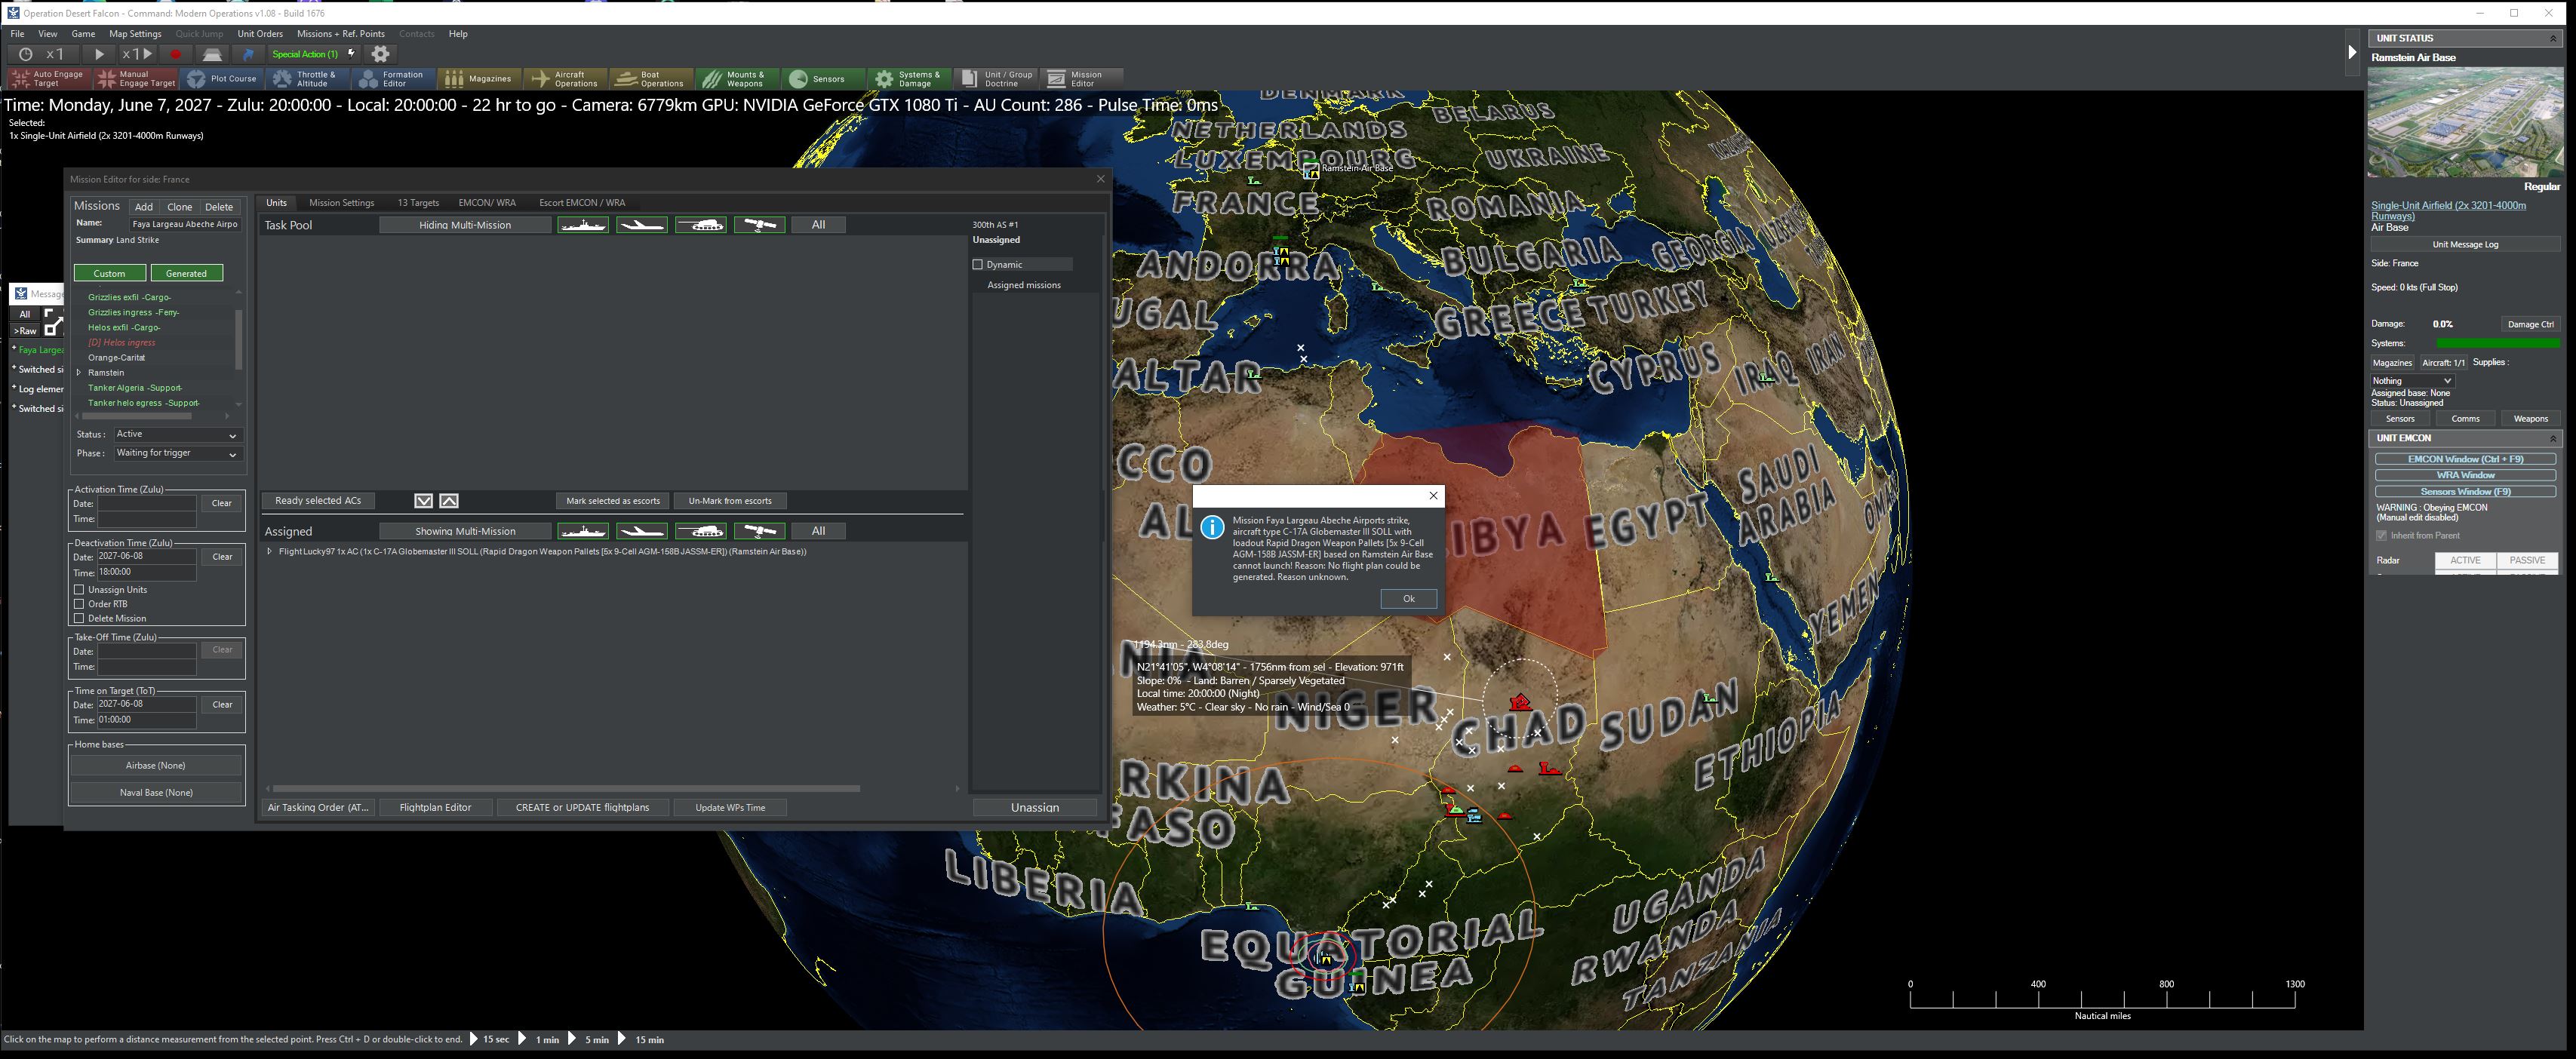Open Missions + Ref. Points menu
Screen dimensions: 2576x1059
(341, 34)
